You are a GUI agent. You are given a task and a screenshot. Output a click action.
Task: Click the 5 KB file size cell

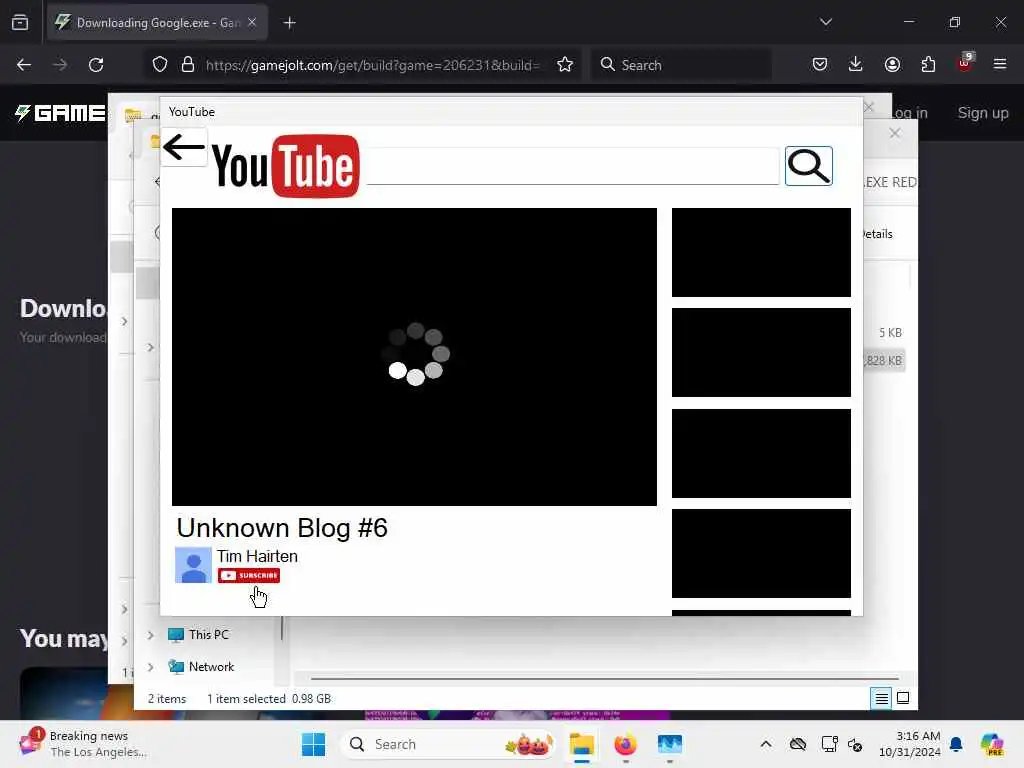pos(889,333)
